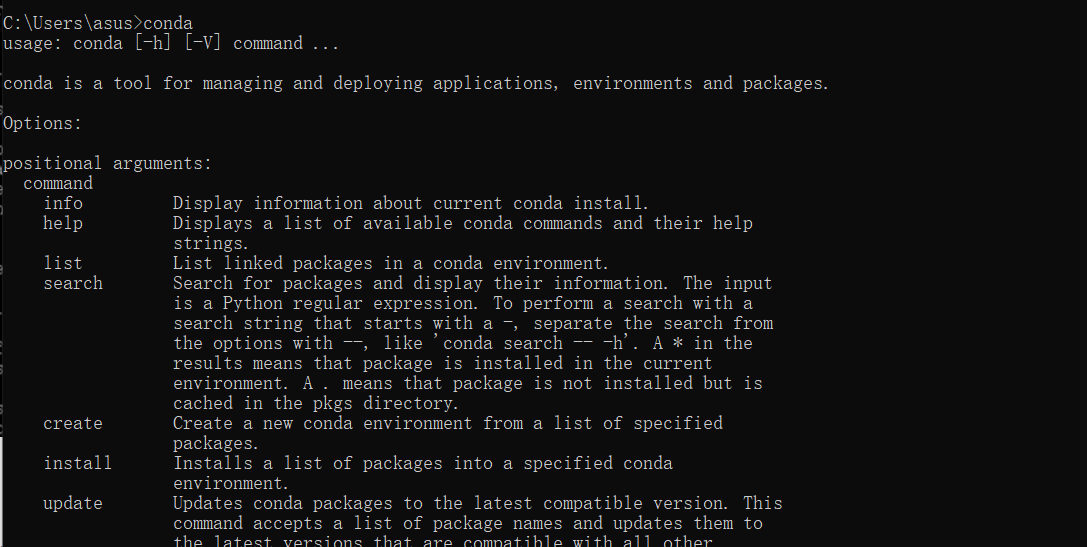
Task: Select the 'positional arguments:' heading
Action: 107,164
